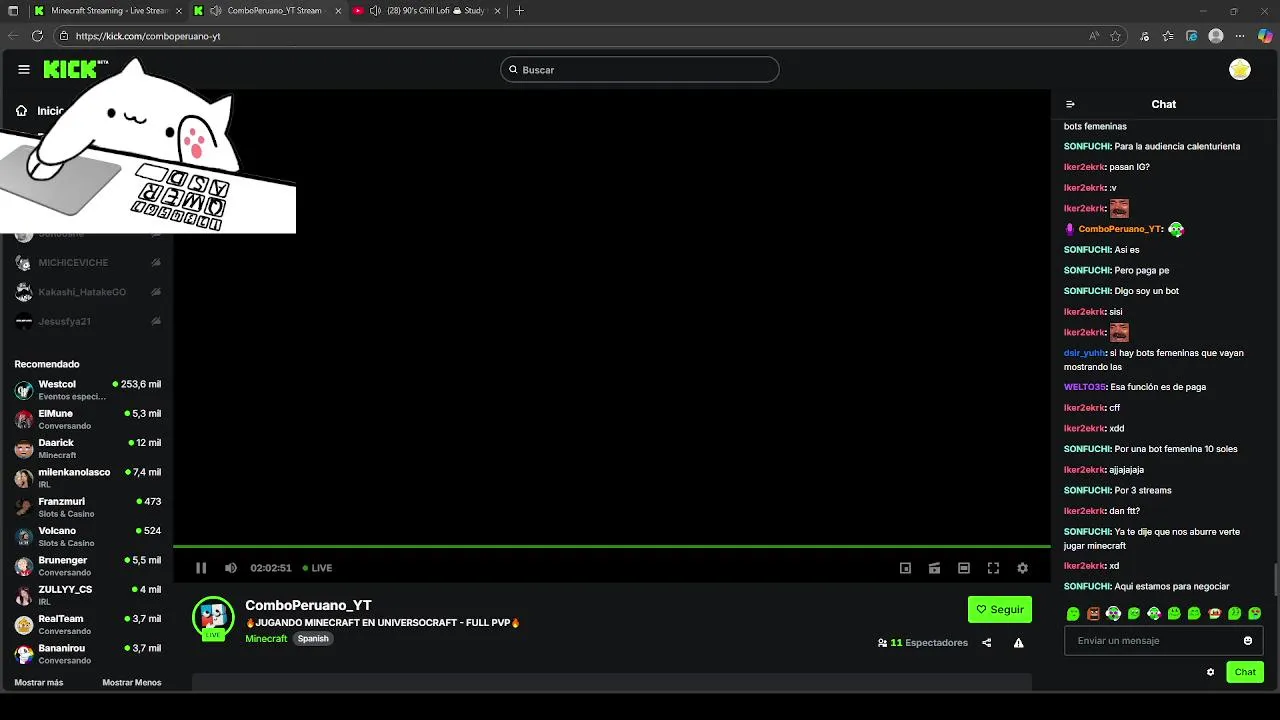This screenshot has height=720, width=1280.
Task: Send message with Chat button
Action: tap(1245, 672)
